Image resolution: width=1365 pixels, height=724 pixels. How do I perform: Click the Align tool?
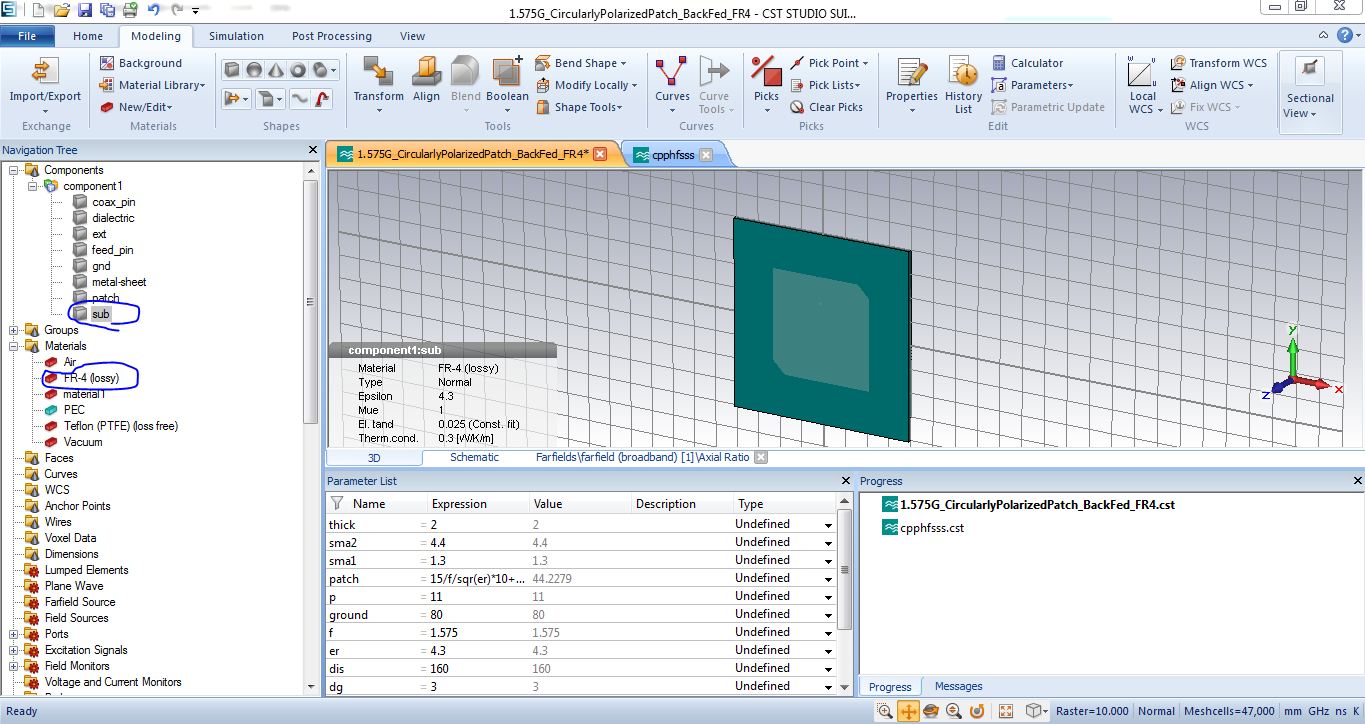click(427, 80)
